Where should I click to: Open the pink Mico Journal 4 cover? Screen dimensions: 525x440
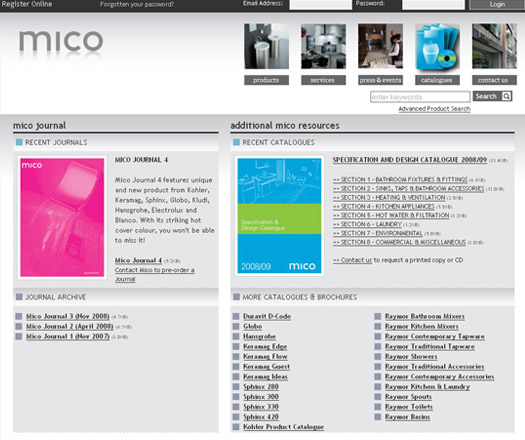[62, 217]
